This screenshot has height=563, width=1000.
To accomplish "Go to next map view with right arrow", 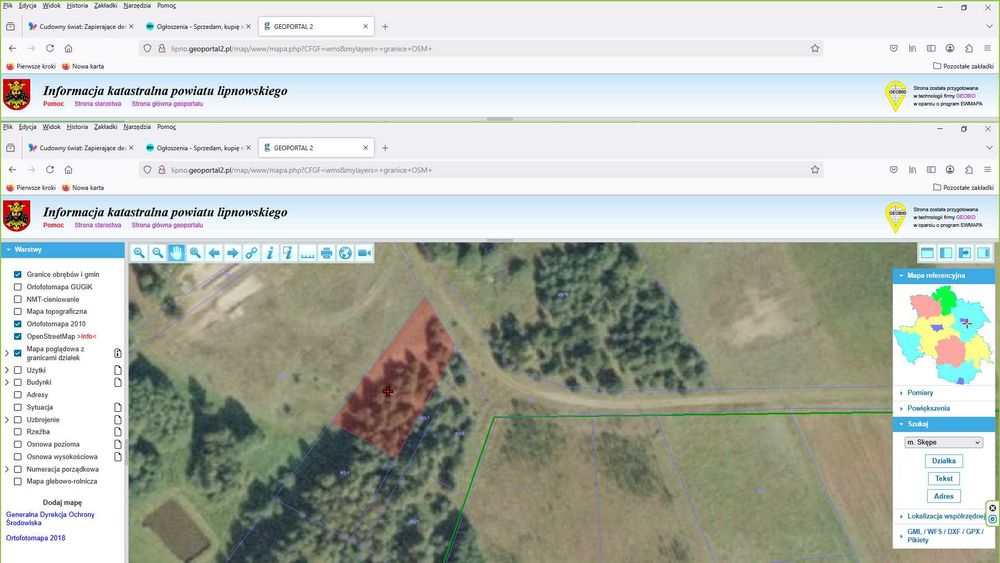I will (x=233, y=253).
